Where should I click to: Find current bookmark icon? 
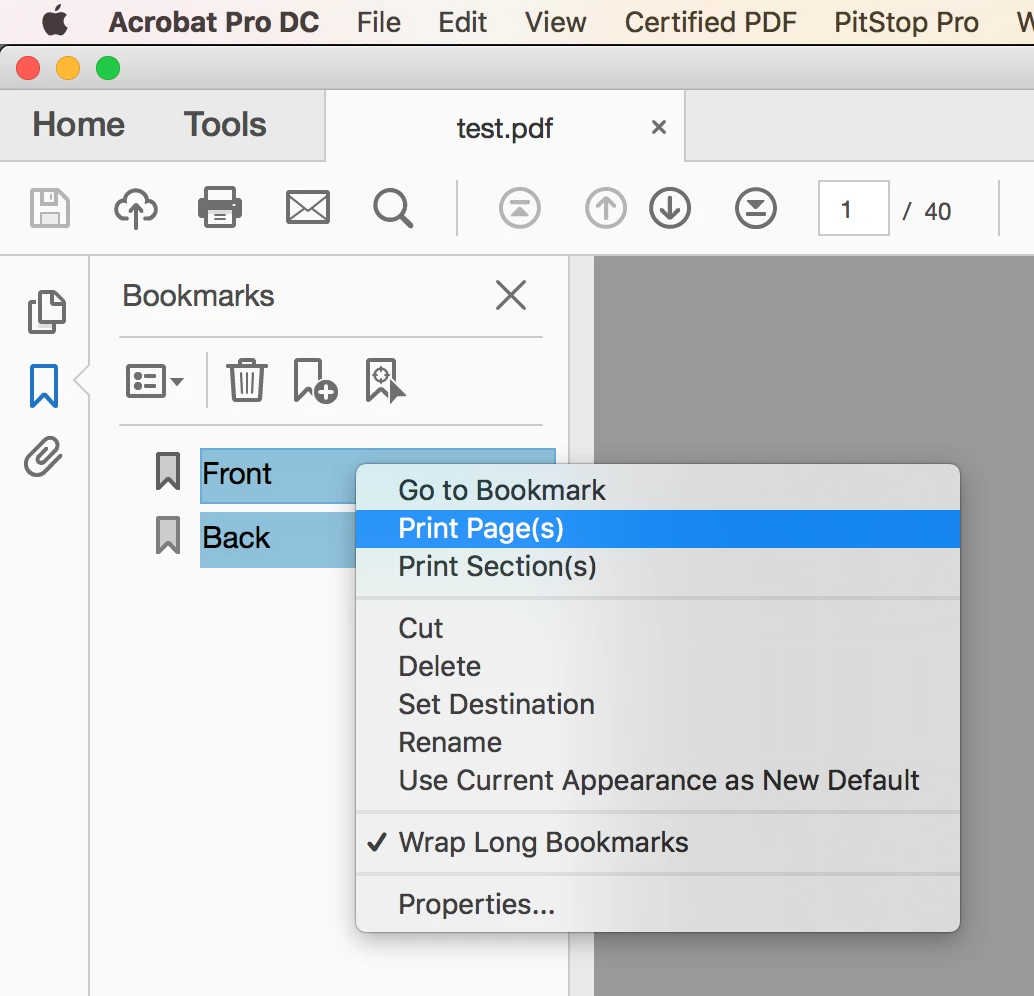click(385, 381)
